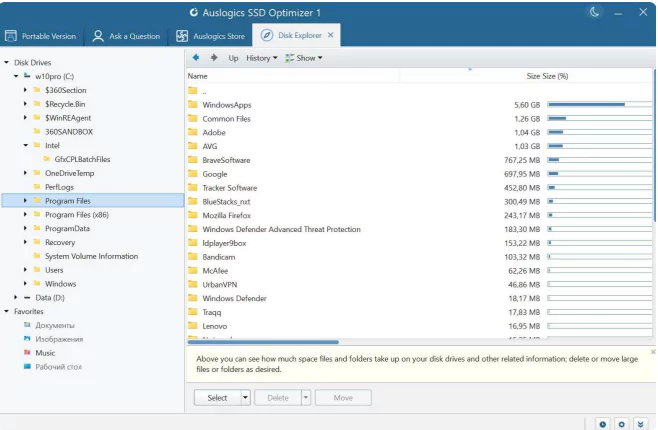Click the Disk Explorer compass icon
The height and width of the screenshot is (430, 658).
pyautogui.click(x=267, y=35)
